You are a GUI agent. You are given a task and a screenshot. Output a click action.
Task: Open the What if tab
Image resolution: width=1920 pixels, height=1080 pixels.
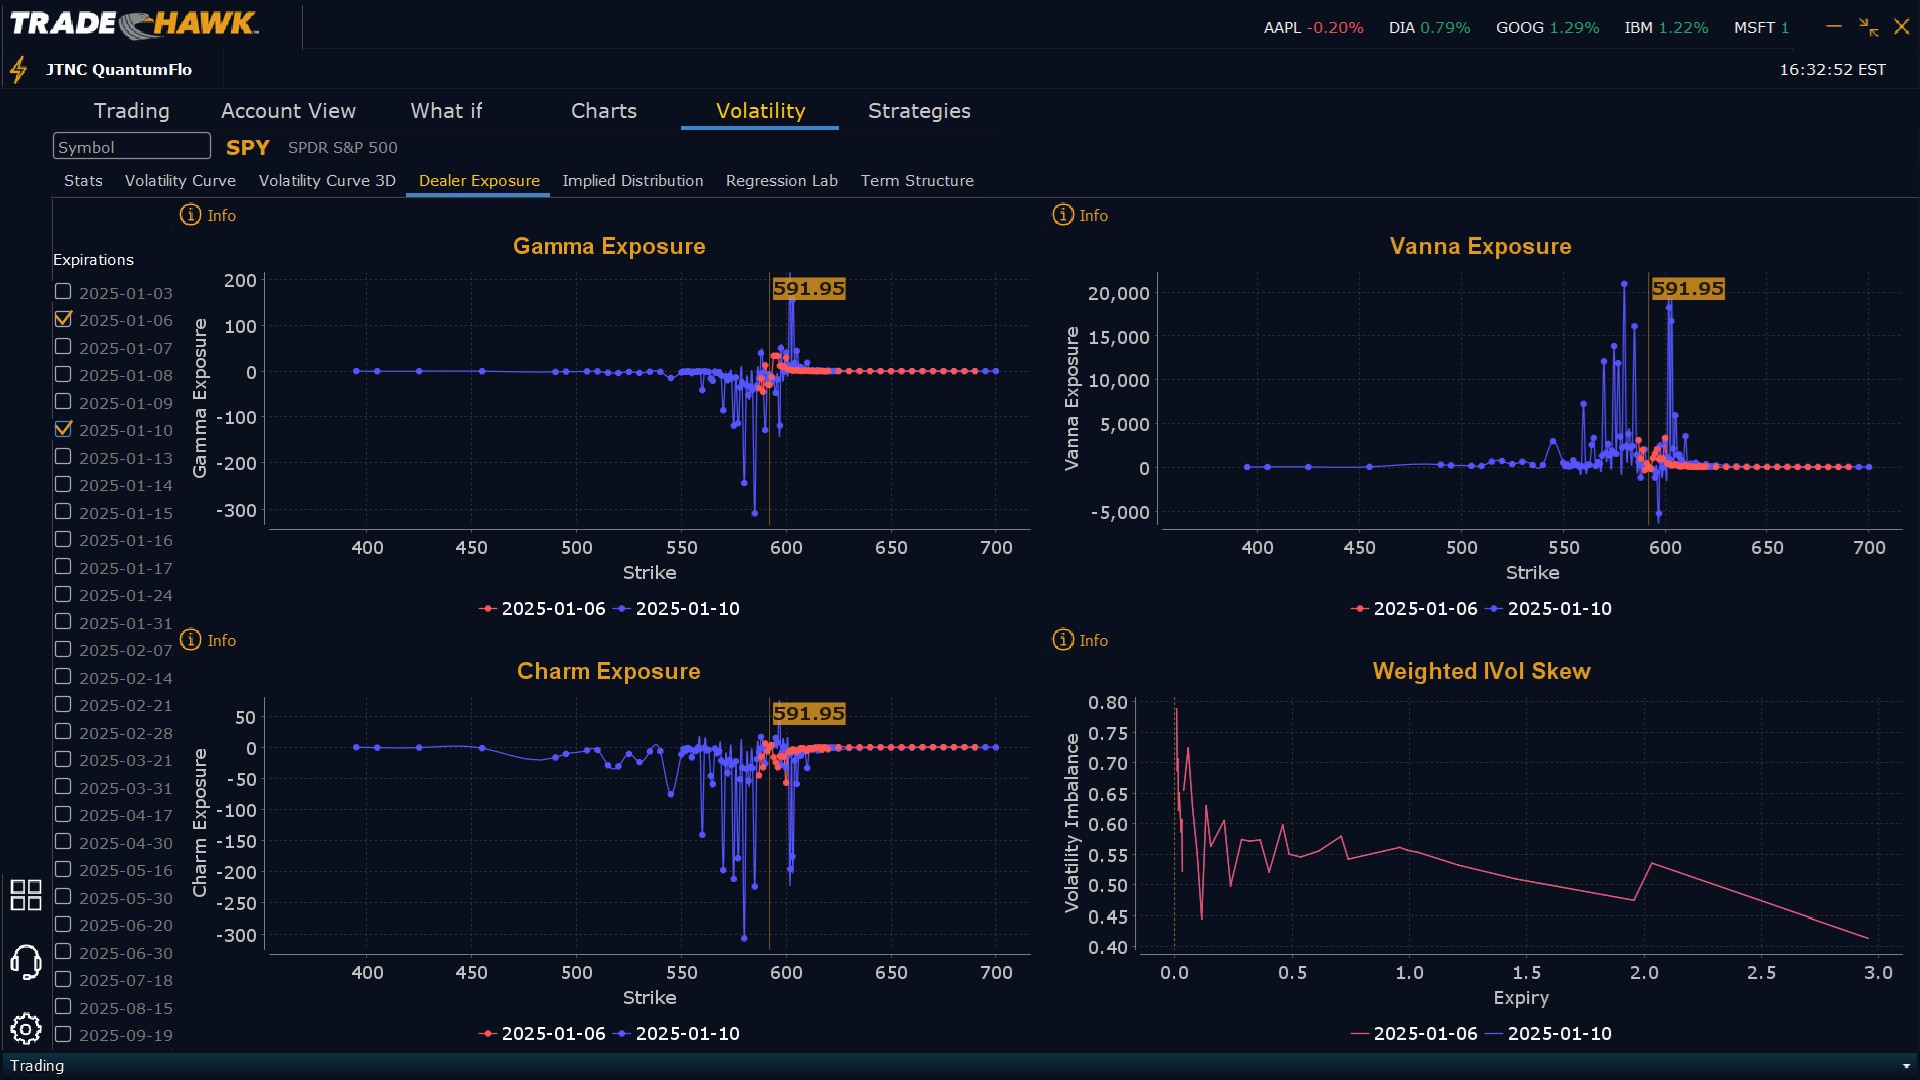pyautogui.click(x=446, y=111)
